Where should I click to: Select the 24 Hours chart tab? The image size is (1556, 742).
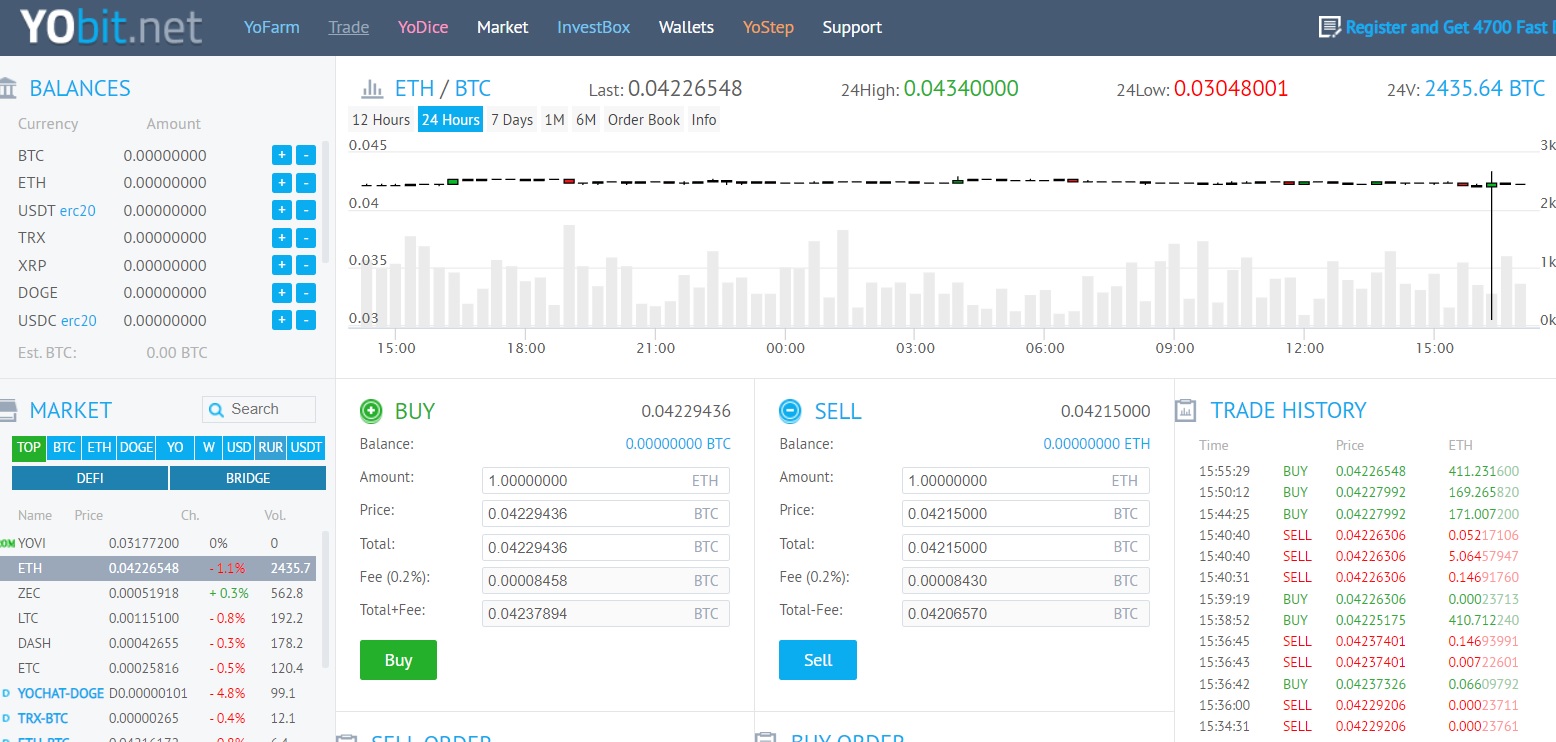pyautogui.click(x=451, y=119)
